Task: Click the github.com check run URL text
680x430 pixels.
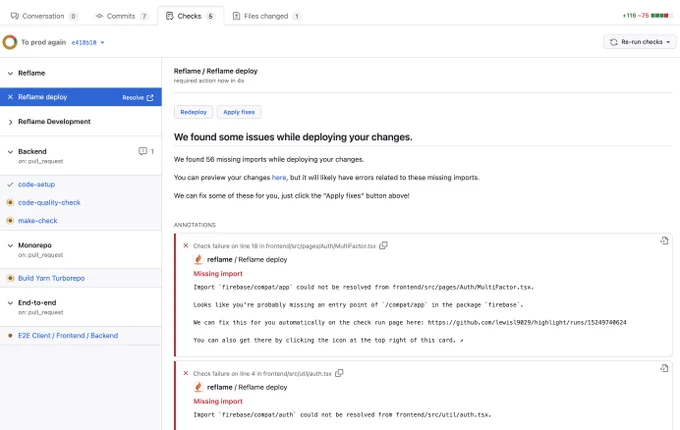Action: click(527, 322)
